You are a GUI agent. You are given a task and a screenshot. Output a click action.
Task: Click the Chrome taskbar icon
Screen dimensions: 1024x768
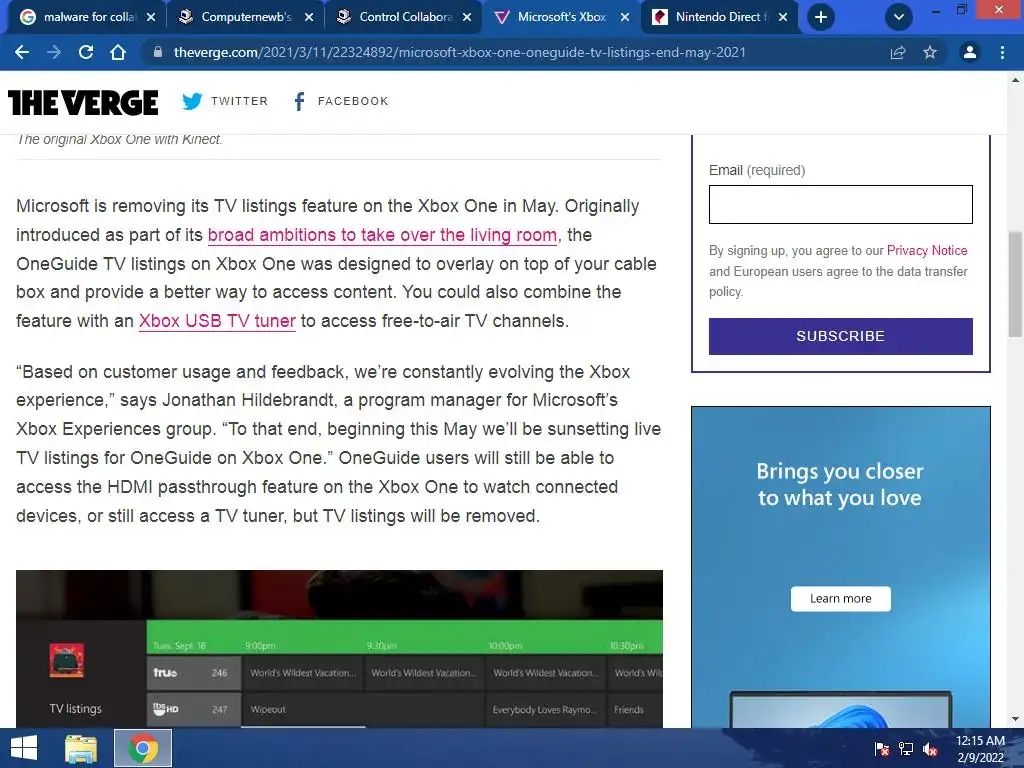coord(143,748)
